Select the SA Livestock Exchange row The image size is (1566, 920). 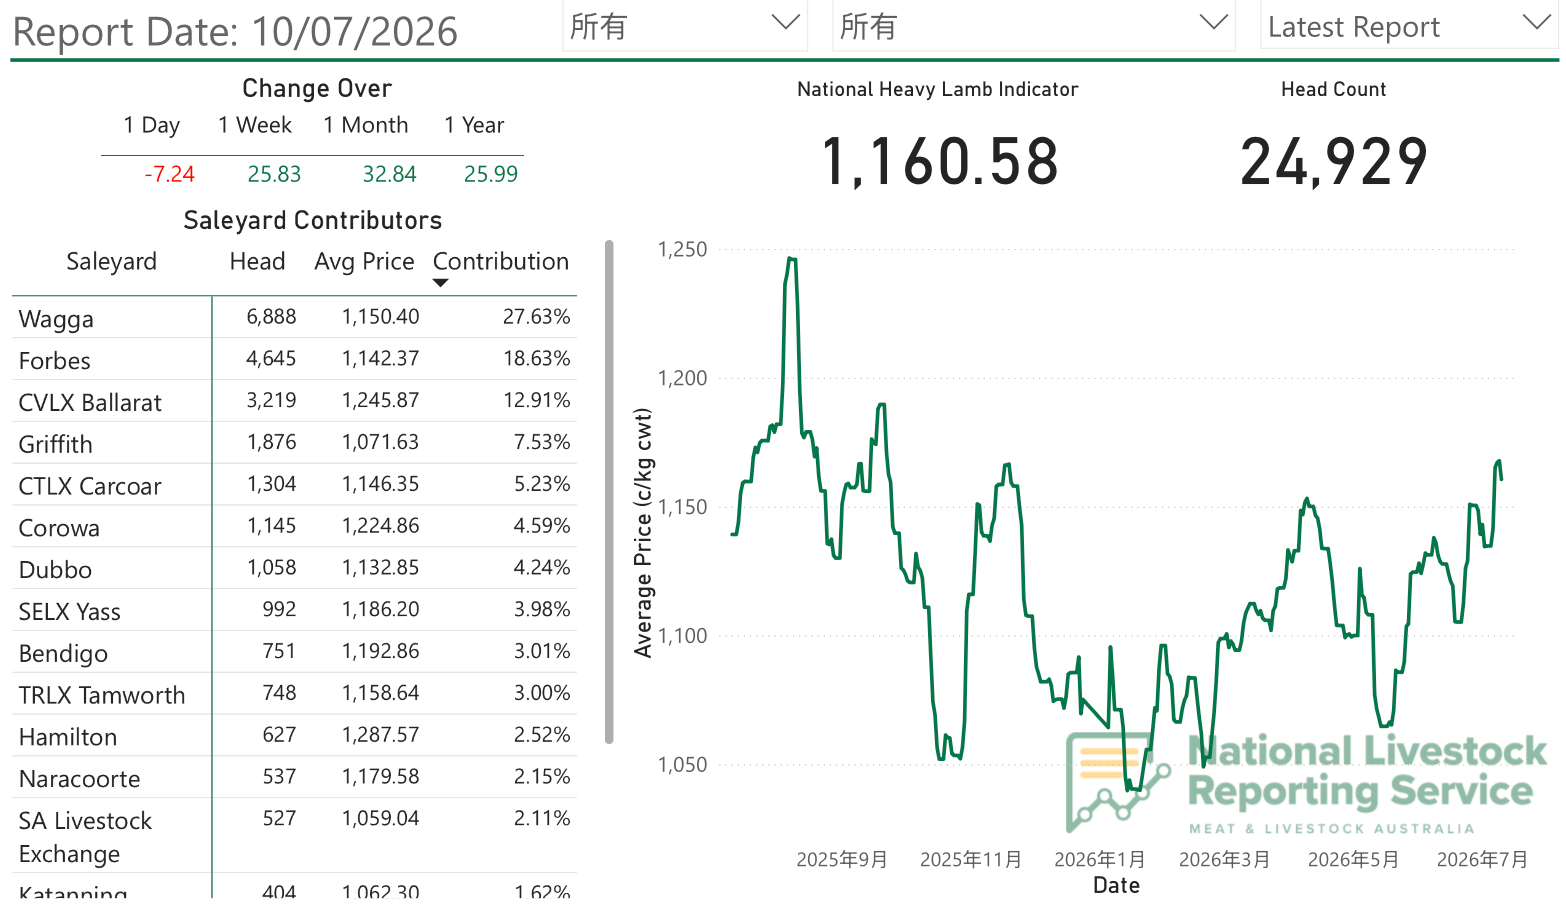click(294, 836)
